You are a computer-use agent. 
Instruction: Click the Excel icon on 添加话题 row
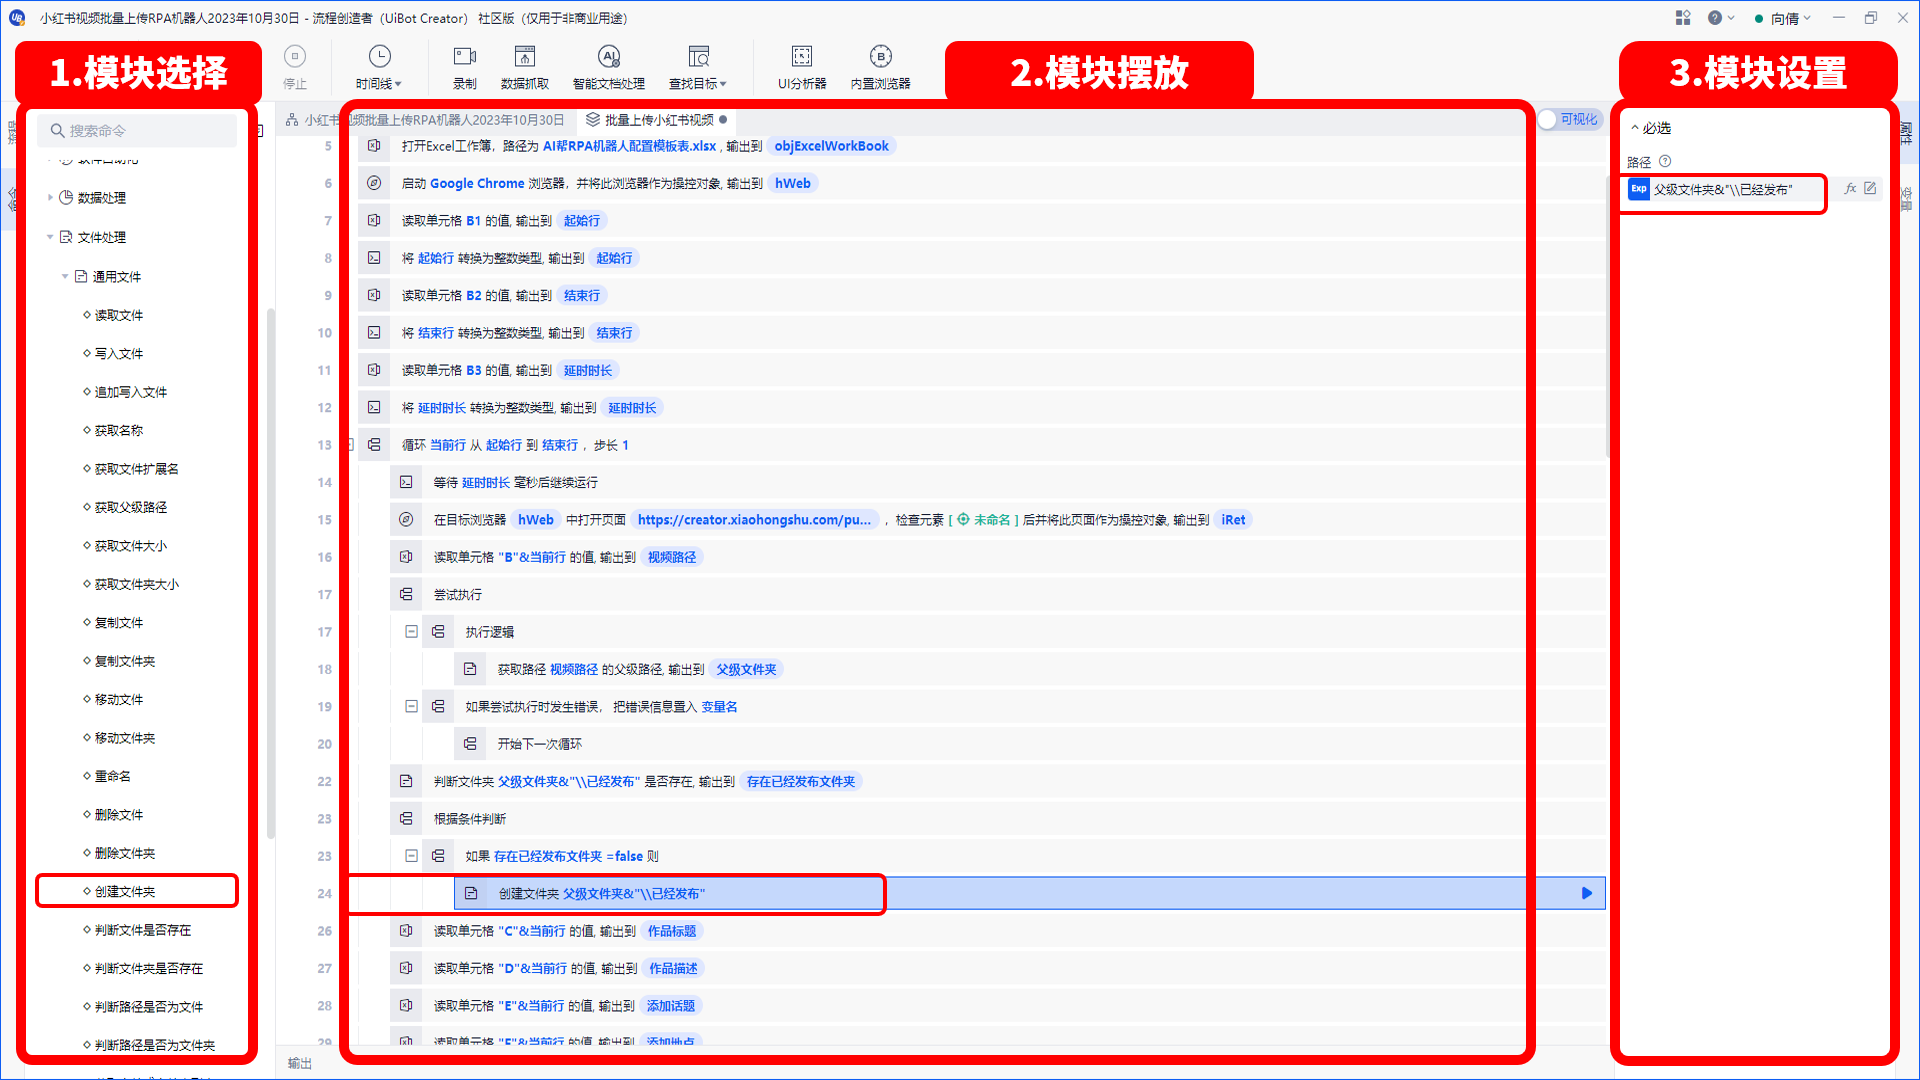click(406, 1006)
